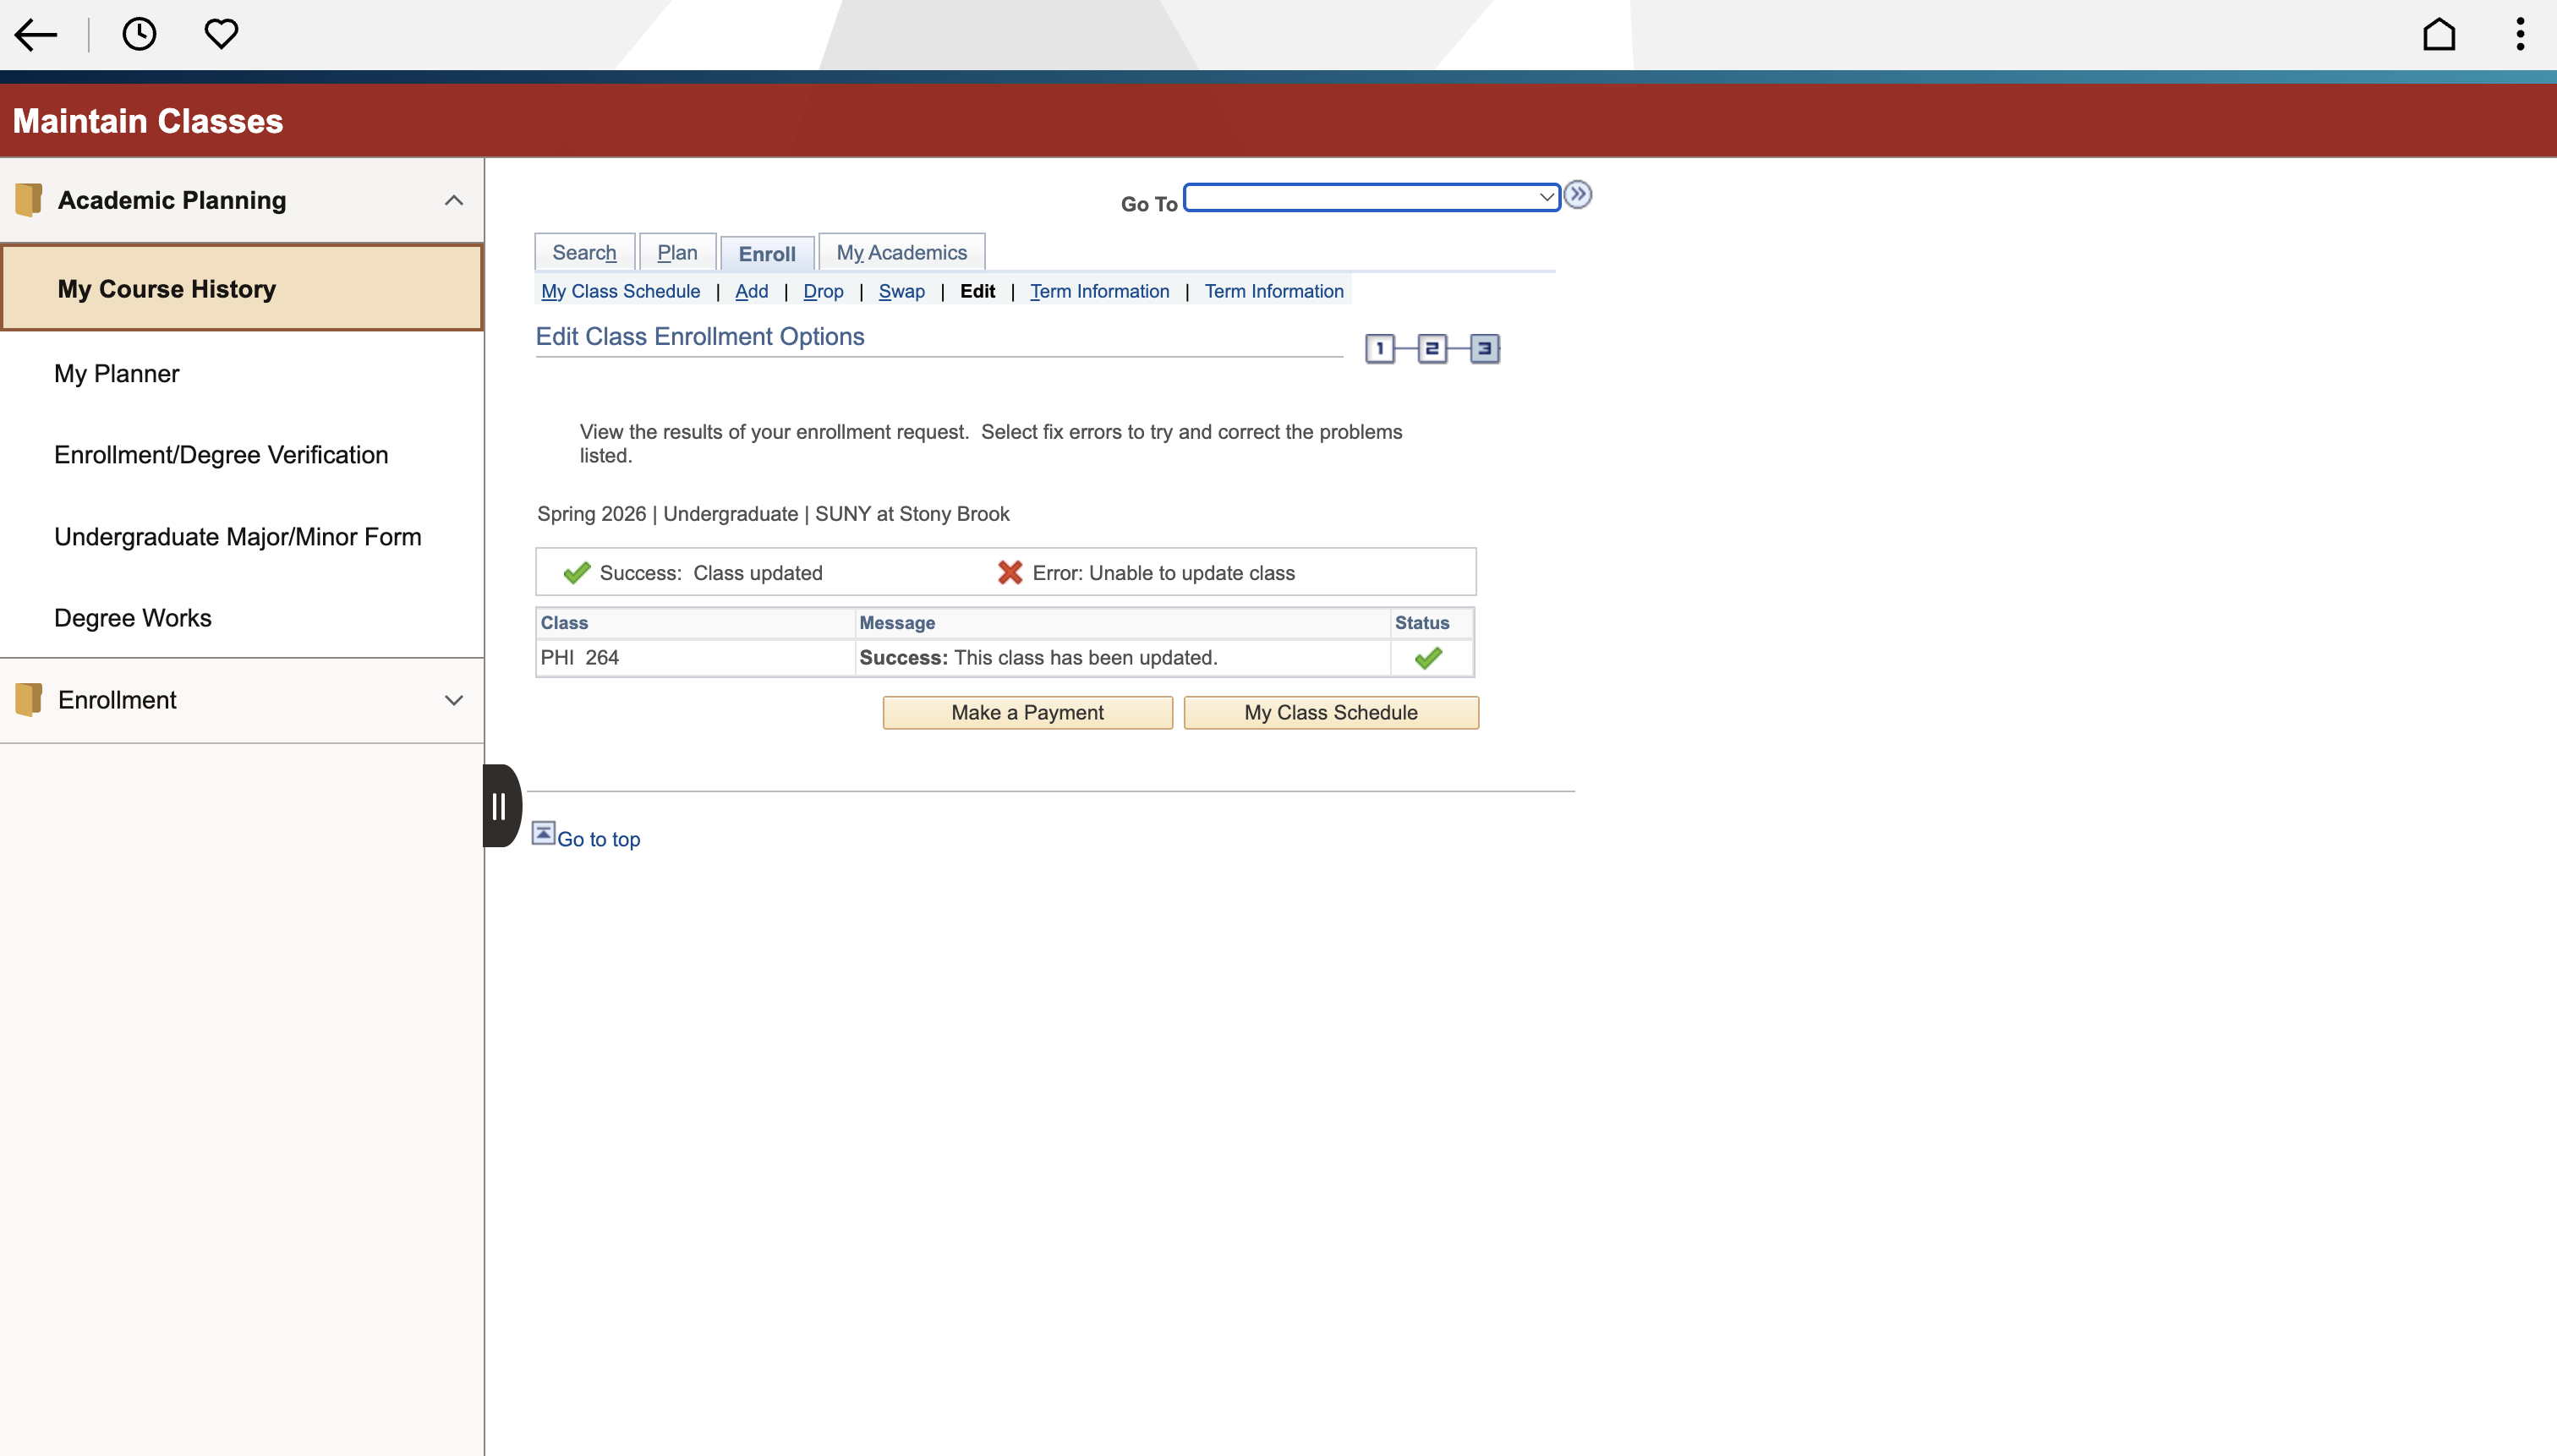Open the three-dot actions menu

(x=2520, y=35)
